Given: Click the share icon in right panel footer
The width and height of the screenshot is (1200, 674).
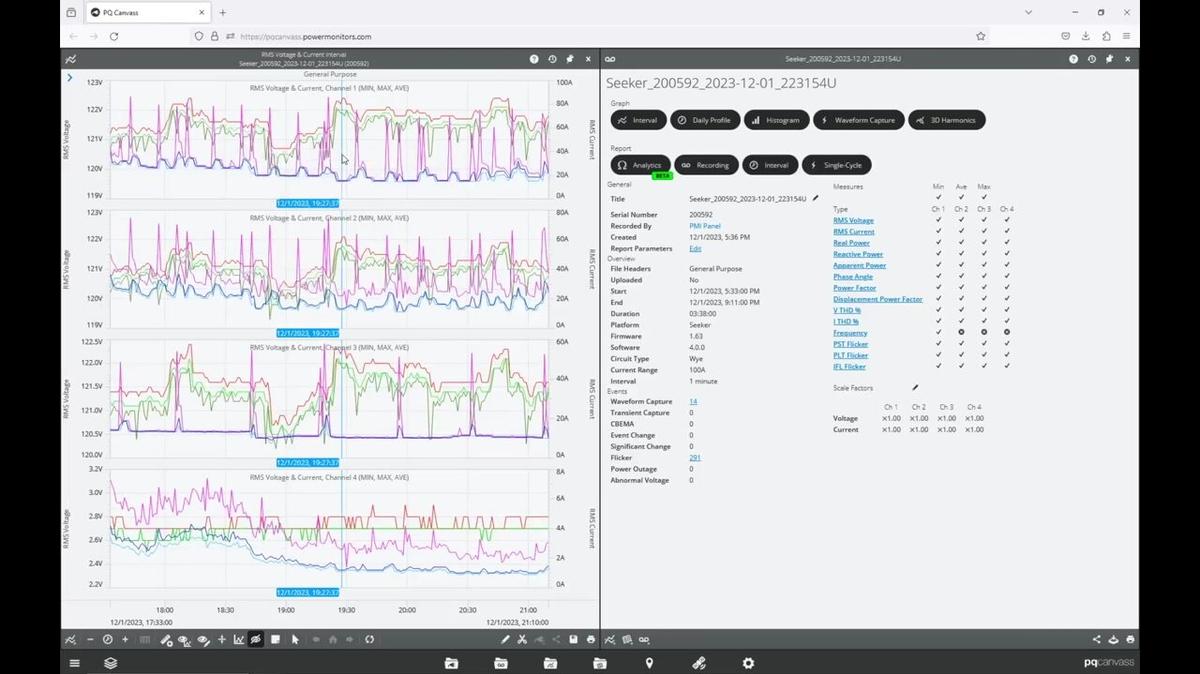Looking at the screenshot, I should pyautogui.click(x=1096, y=640).
